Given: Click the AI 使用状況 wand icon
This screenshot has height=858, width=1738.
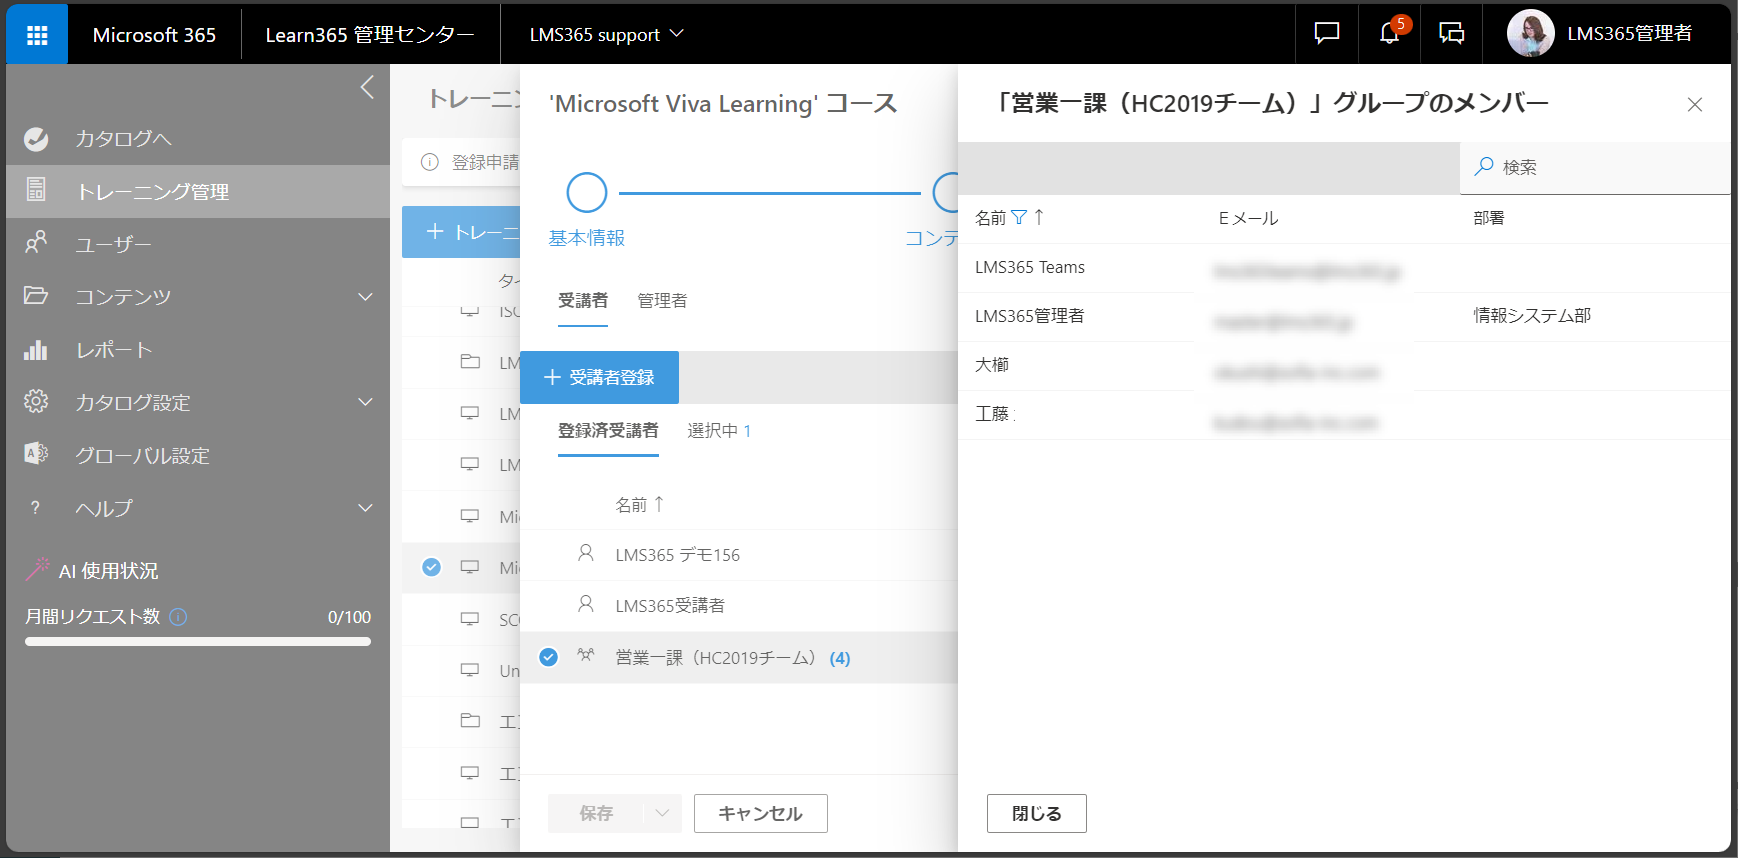Looking at the screenshot, I should pyautogui.click(x=38, y=569).
